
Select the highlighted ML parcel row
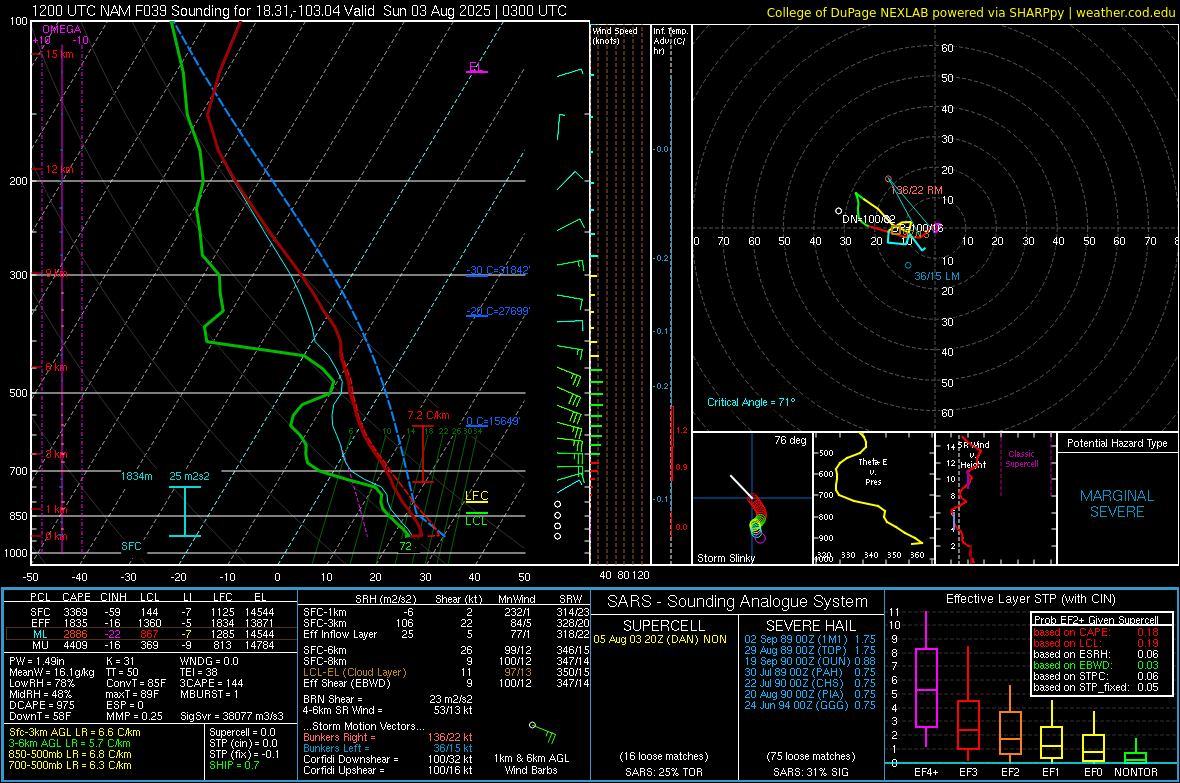point(151,634)
